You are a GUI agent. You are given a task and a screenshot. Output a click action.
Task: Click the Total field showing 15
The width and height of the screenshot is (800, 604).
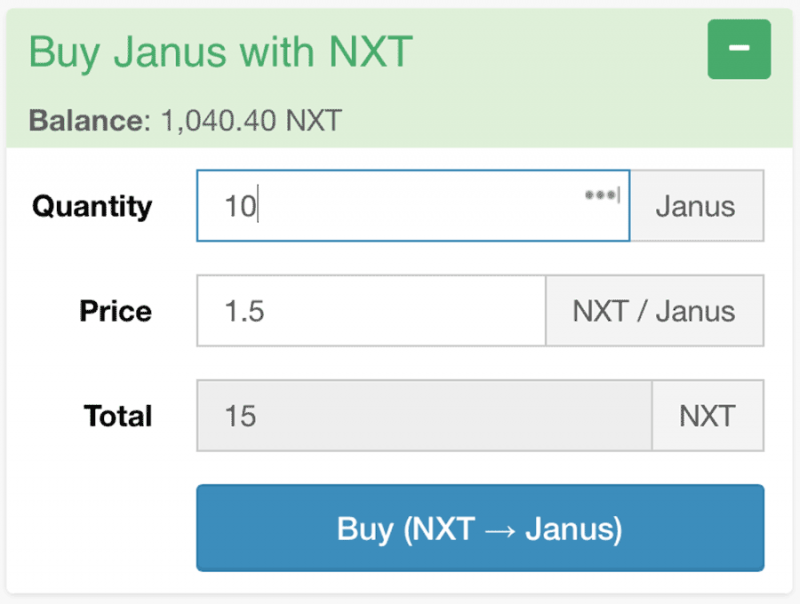point(424,415)
